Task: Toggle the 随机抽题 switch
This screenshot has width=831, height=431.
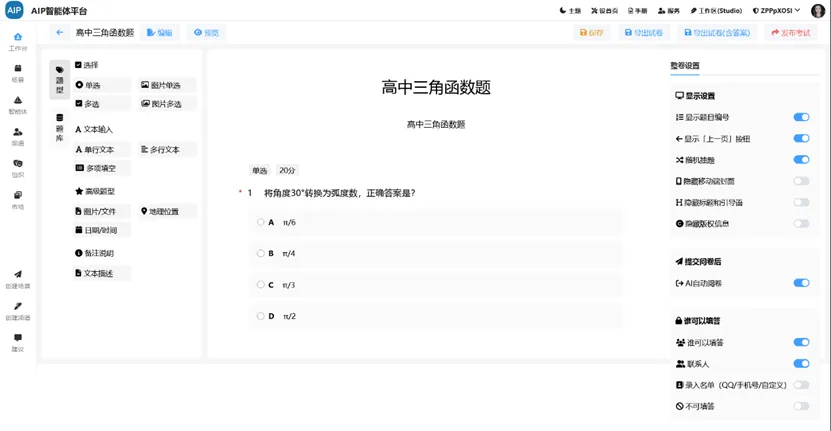Action: tap(801, 160)
